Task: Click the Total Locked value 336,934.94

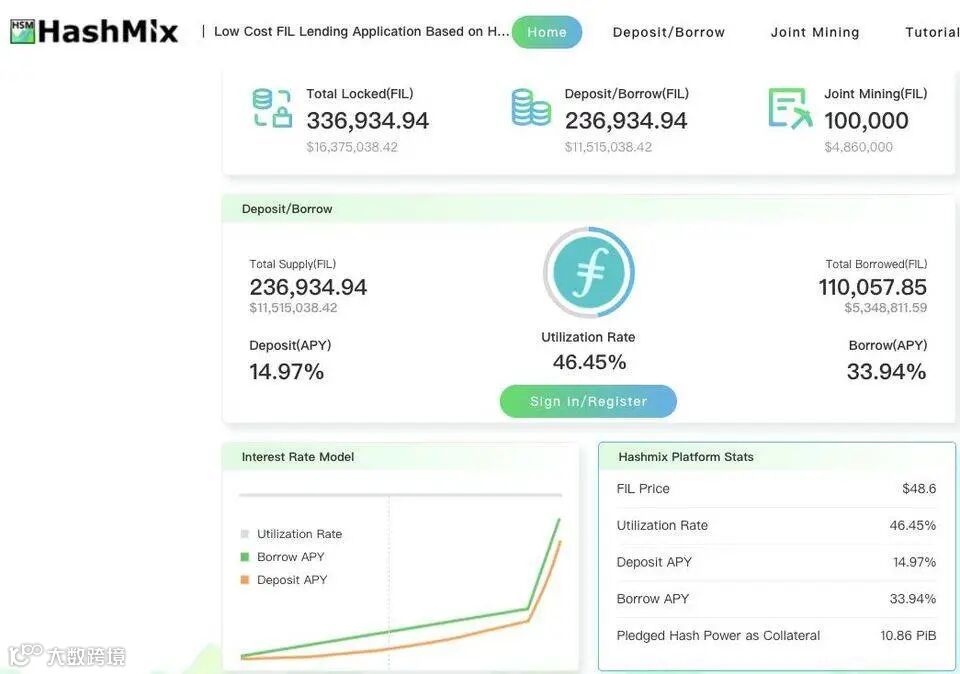Action: 367,121
